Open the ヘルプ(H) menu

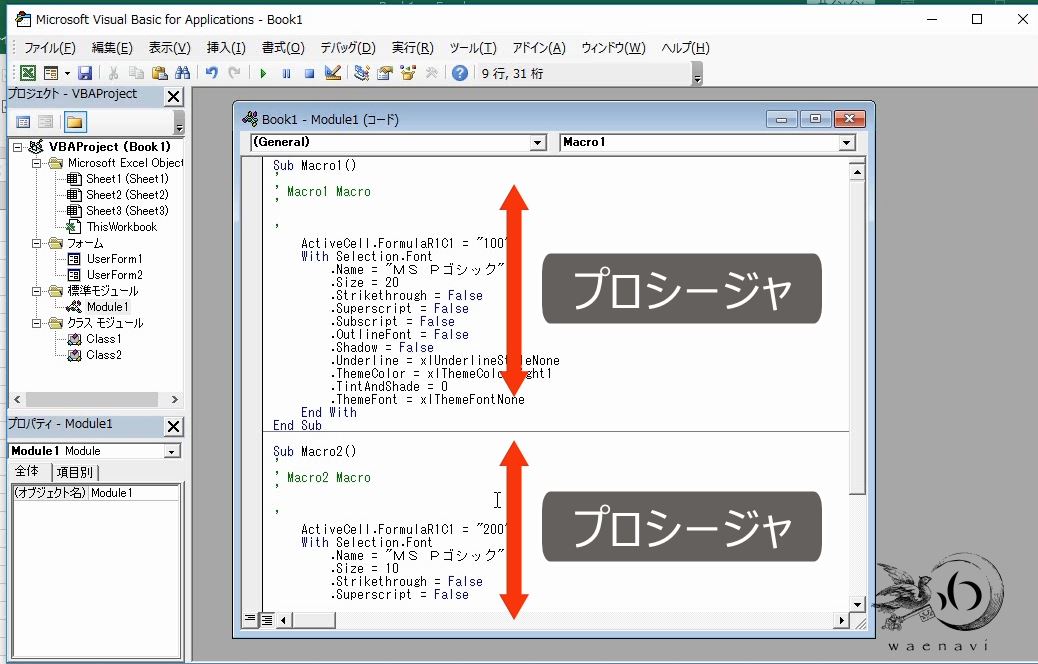685,48
